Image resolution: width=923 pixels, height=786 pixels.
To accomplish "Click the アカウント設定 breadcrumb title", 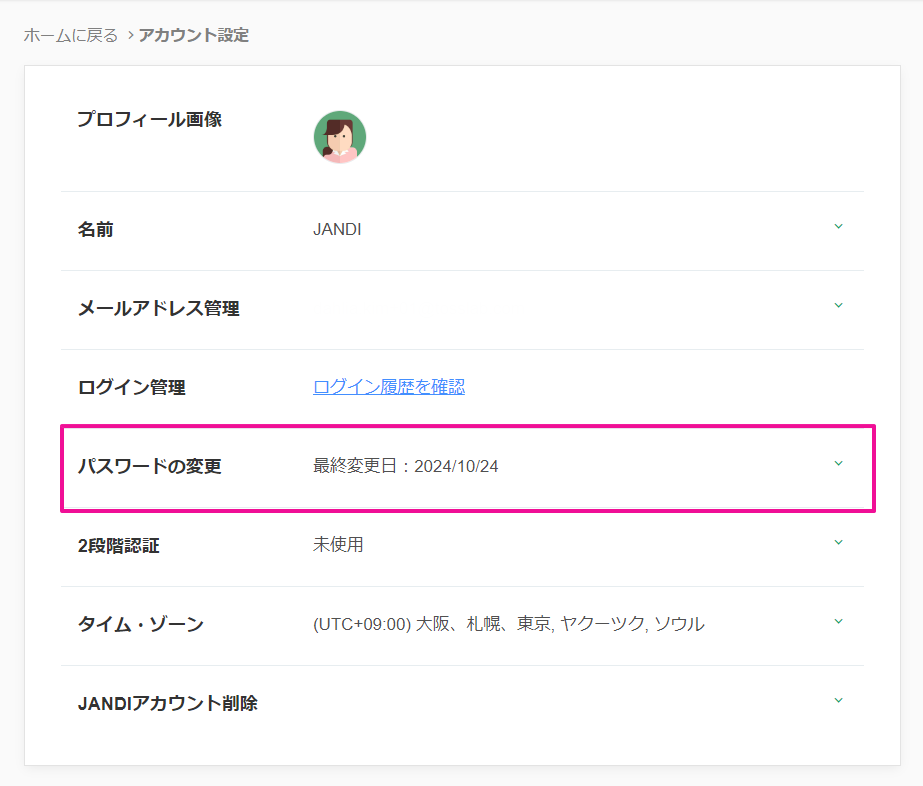I will [x=194, y=36].
